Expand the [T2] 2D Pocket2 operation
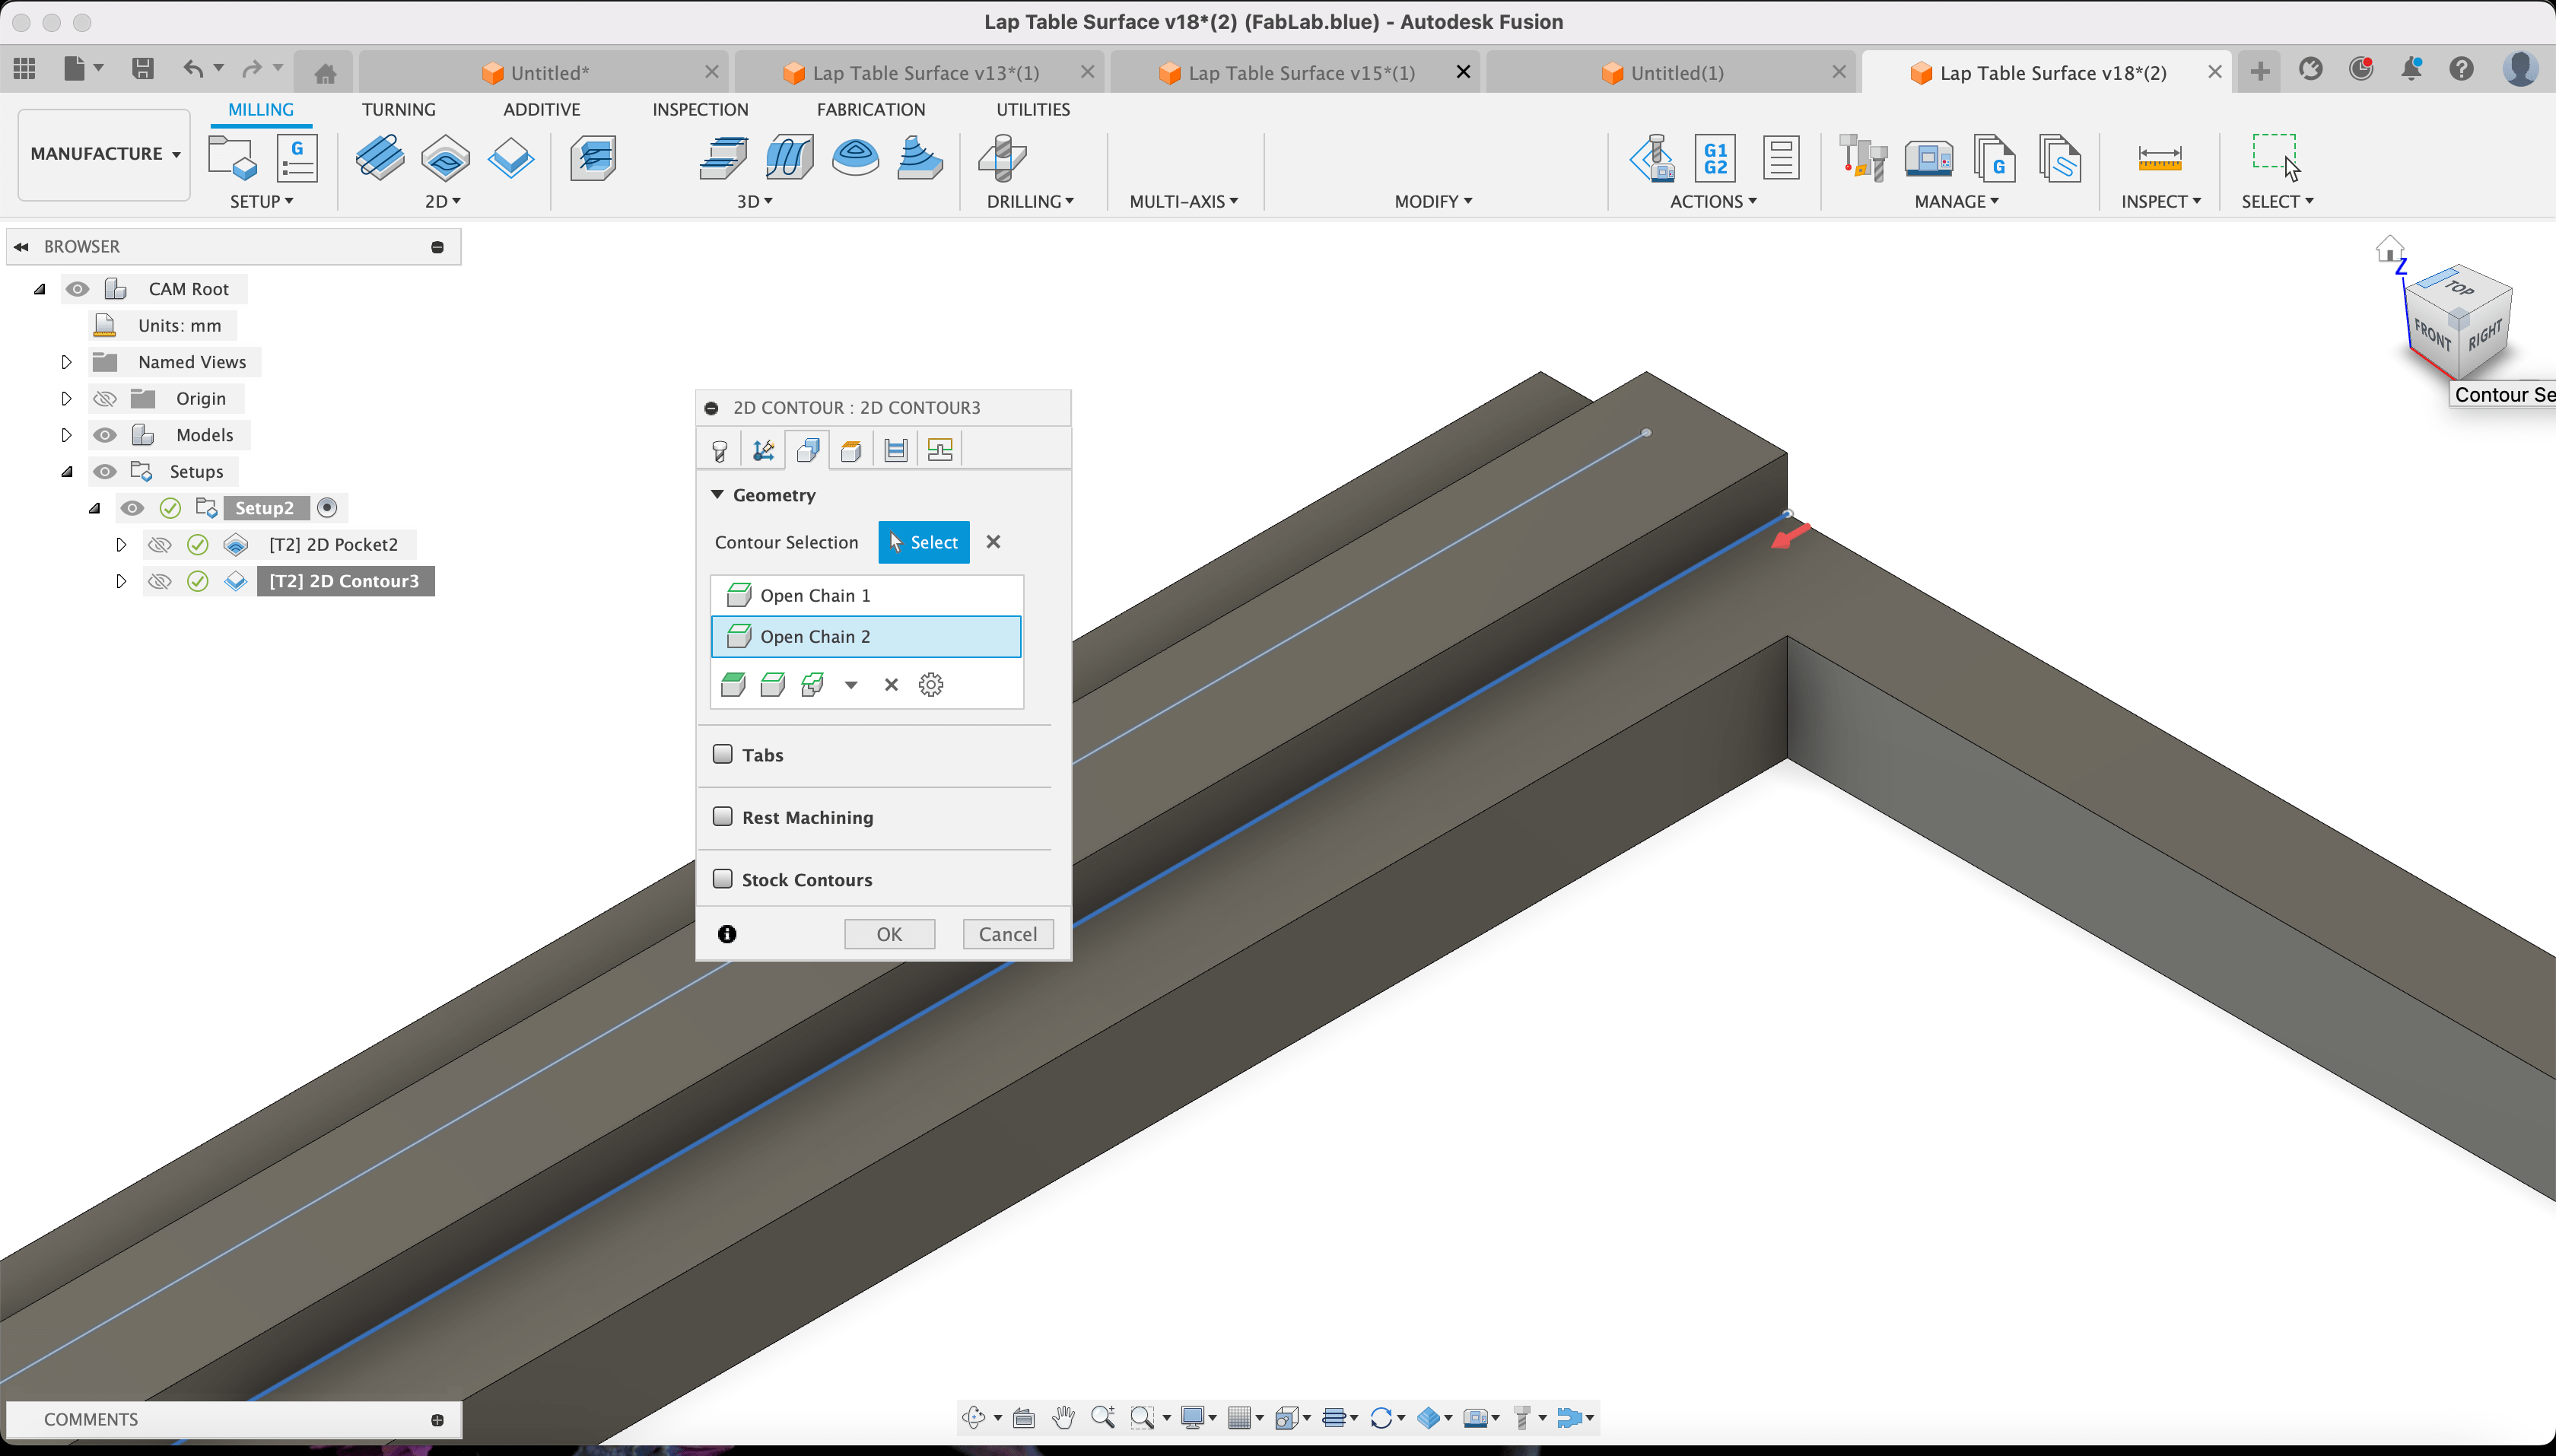The height and width of the screenshot is (1456, 2556). coord(121,545)
